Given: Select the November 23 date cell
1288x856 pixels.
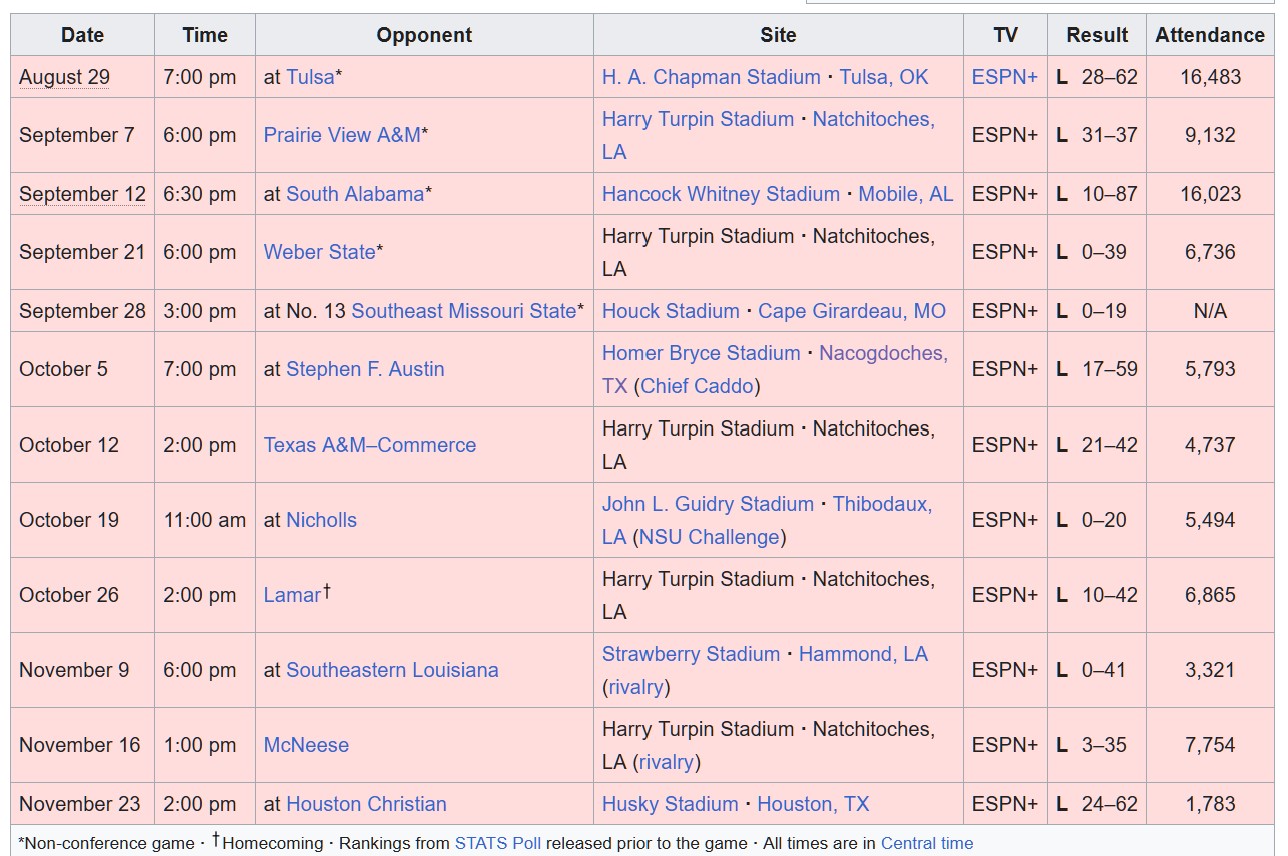Looking at the screenshot, I should pyautogui.click(x=80, y=804).
